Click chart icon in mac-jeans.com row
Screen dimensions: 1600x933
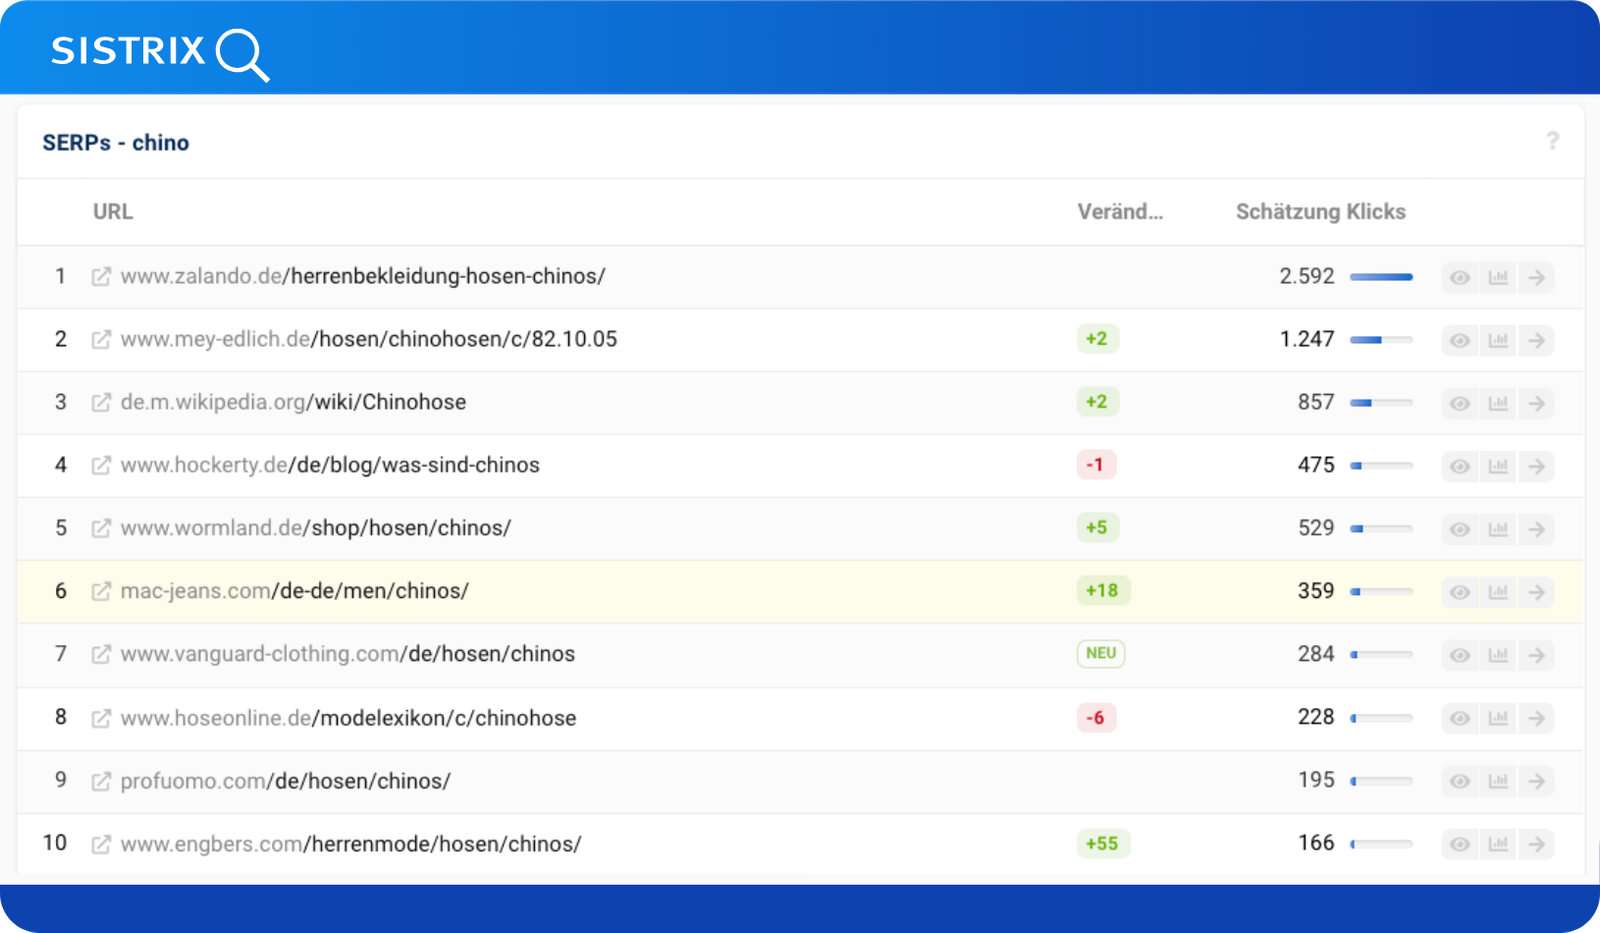1498,592
